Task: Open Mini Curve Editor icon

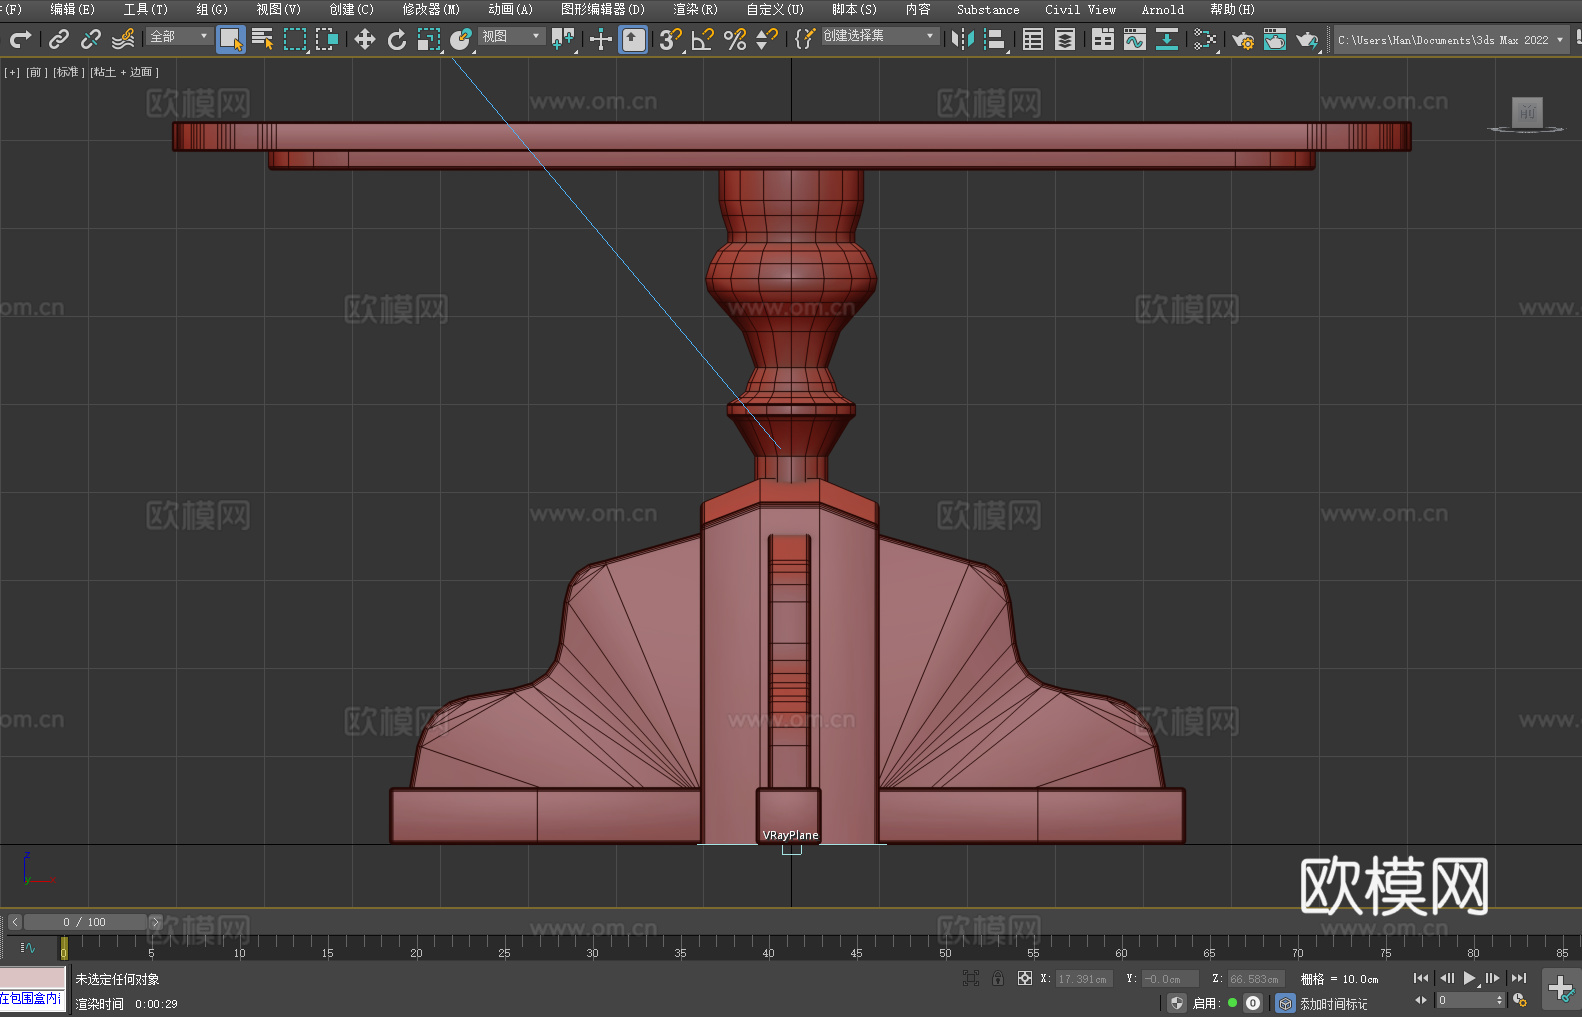Action: coord(28,947)
